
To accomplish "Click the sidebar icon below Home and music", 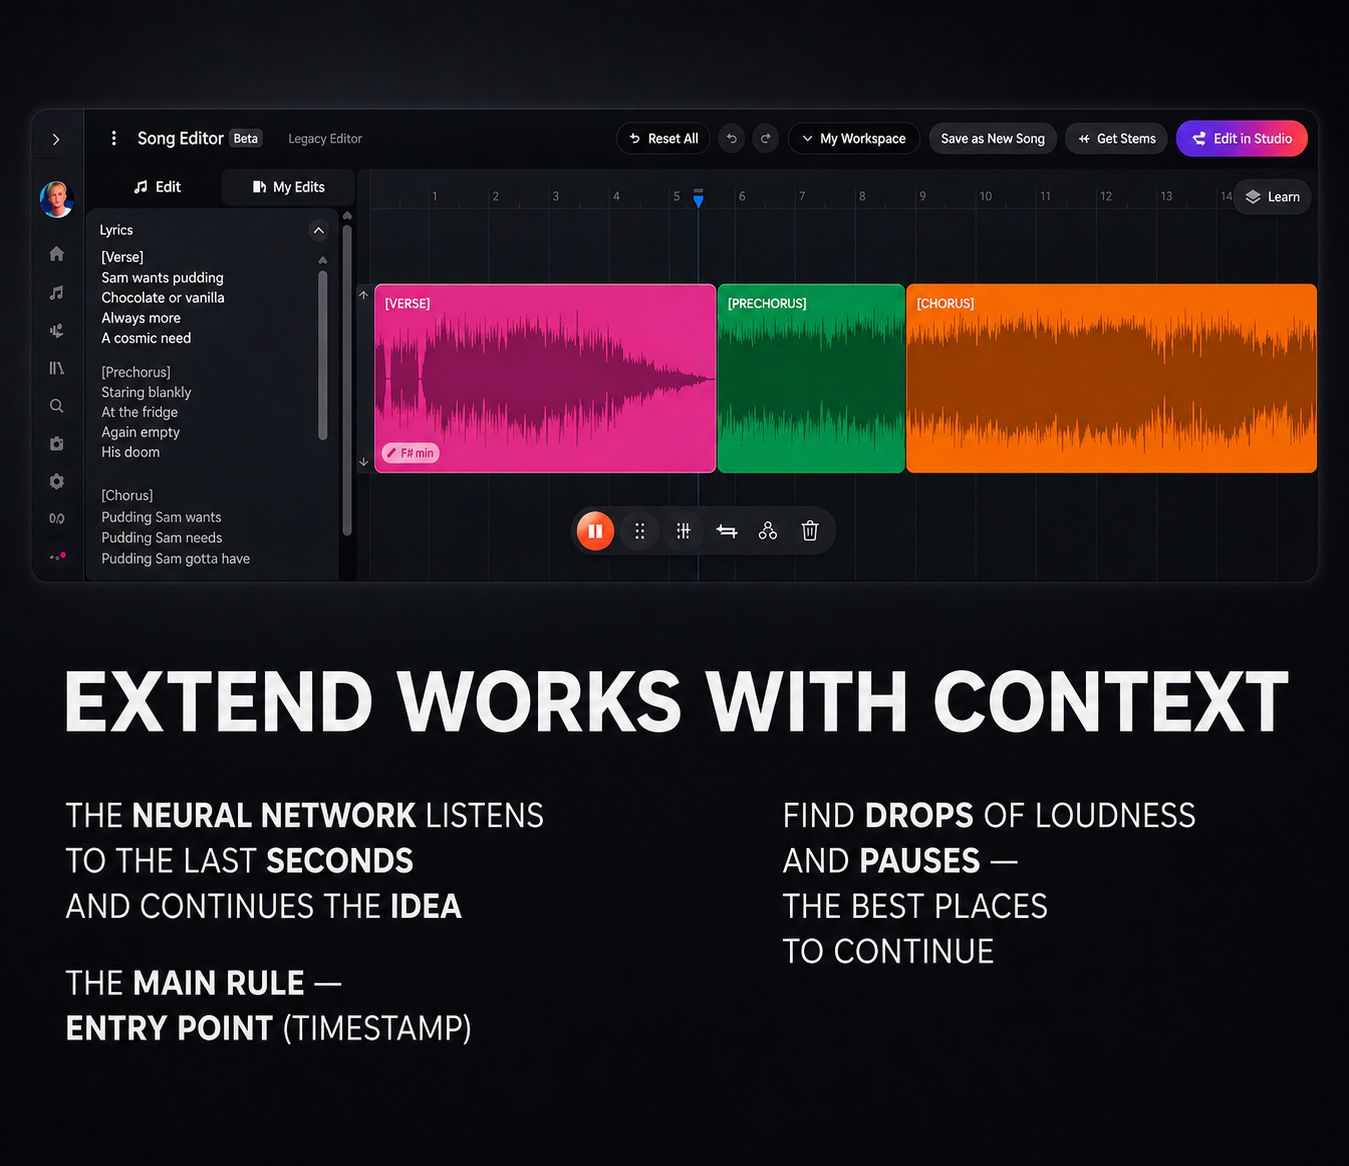I will [57, 330].
